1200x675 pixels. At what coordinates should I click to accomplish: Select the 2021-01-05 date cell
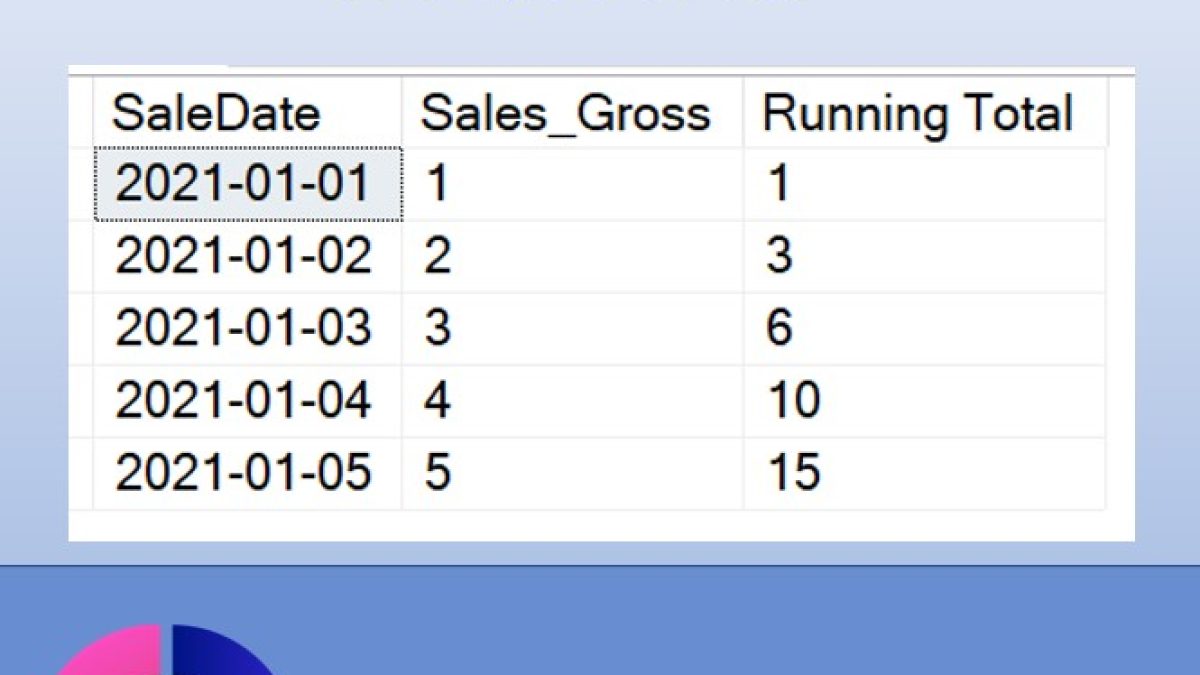point(247,473)
